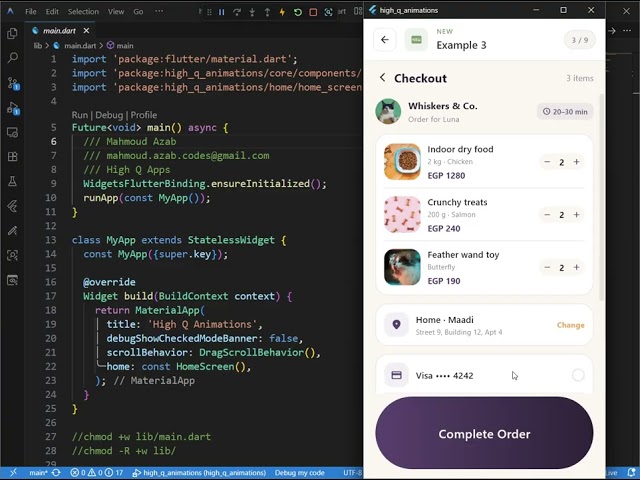Open problems from errors and warnings indicator
640x480 pixels.
tap(96, 473)
